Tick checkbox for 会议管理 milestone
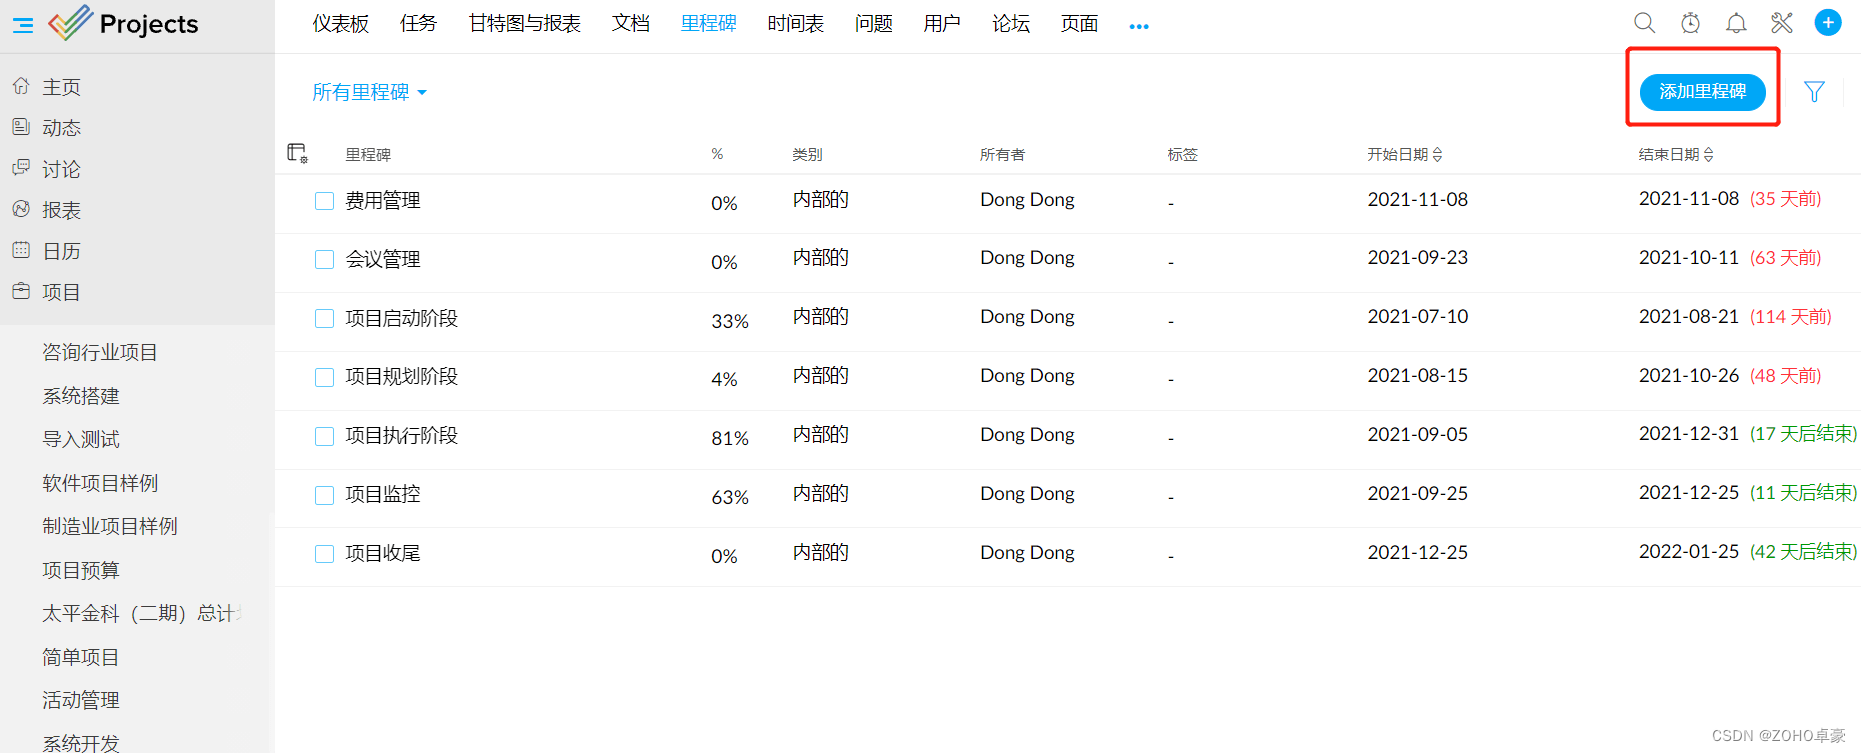The height and width of the screenshot is (753, 1861). [x=324, y=260]
